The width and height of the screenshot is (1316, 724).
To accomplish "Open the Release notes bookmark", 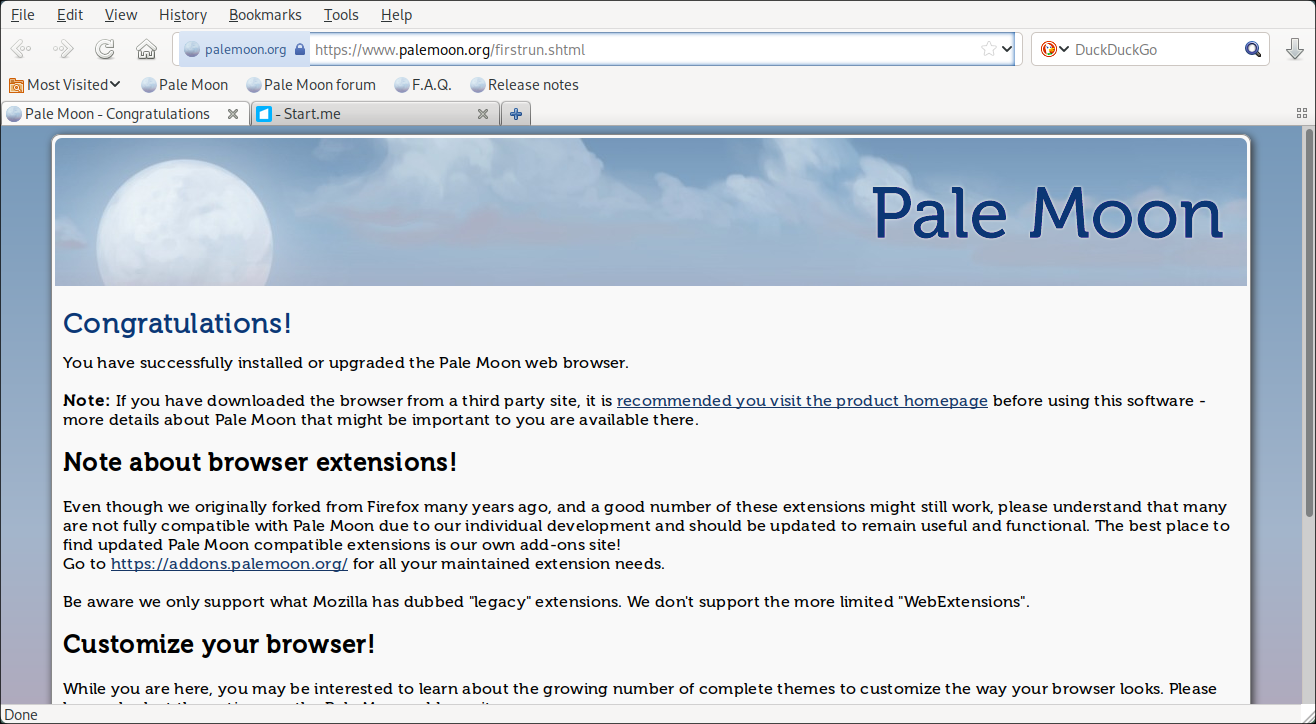I will tap(525, 85).
